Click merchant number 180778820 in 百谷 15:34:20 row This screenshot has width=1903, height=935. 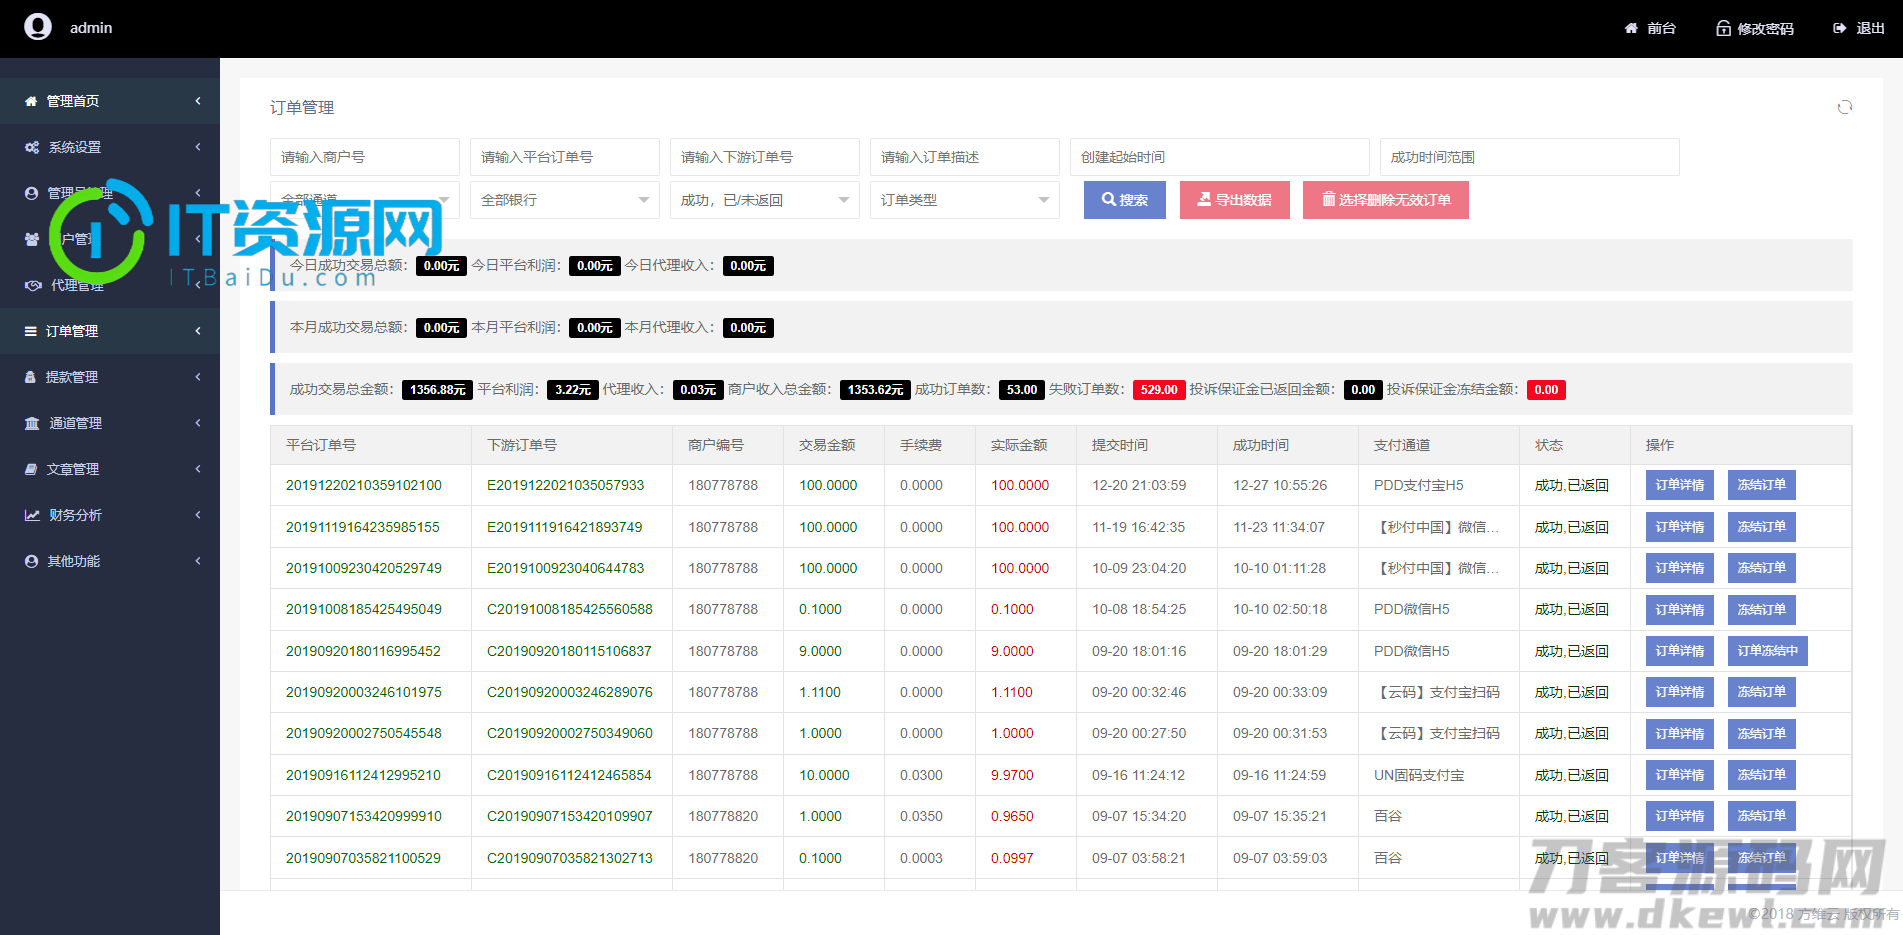click(723, 816)
